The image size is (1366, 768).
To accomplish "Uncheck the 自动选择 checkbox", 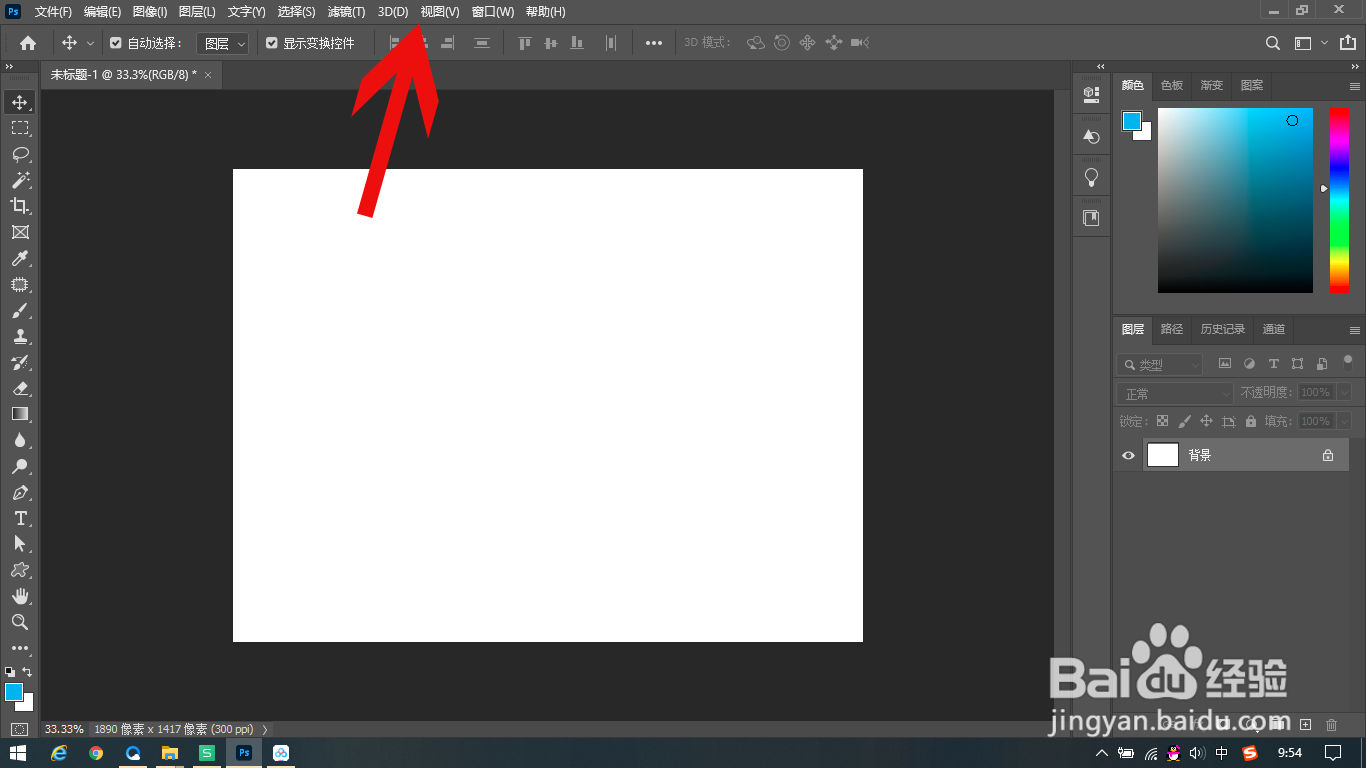I will [x=116, y=43].
